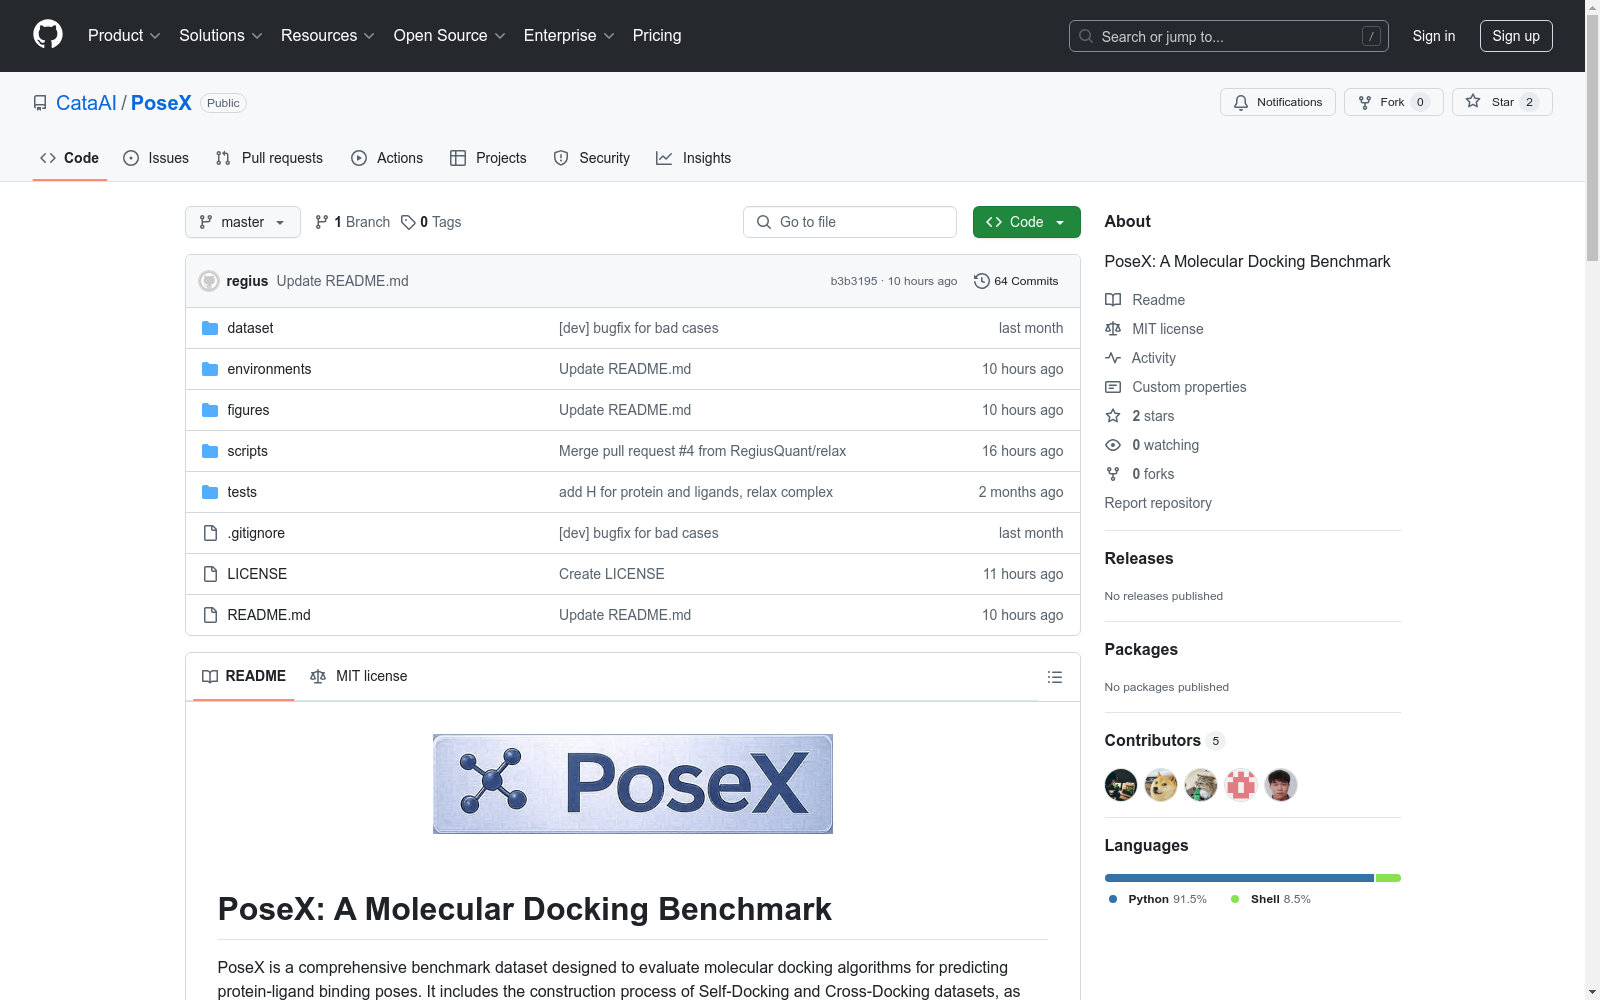Click the doge contributor avatar
The image size is (1600, 1000).
(x=1161, y=785)
